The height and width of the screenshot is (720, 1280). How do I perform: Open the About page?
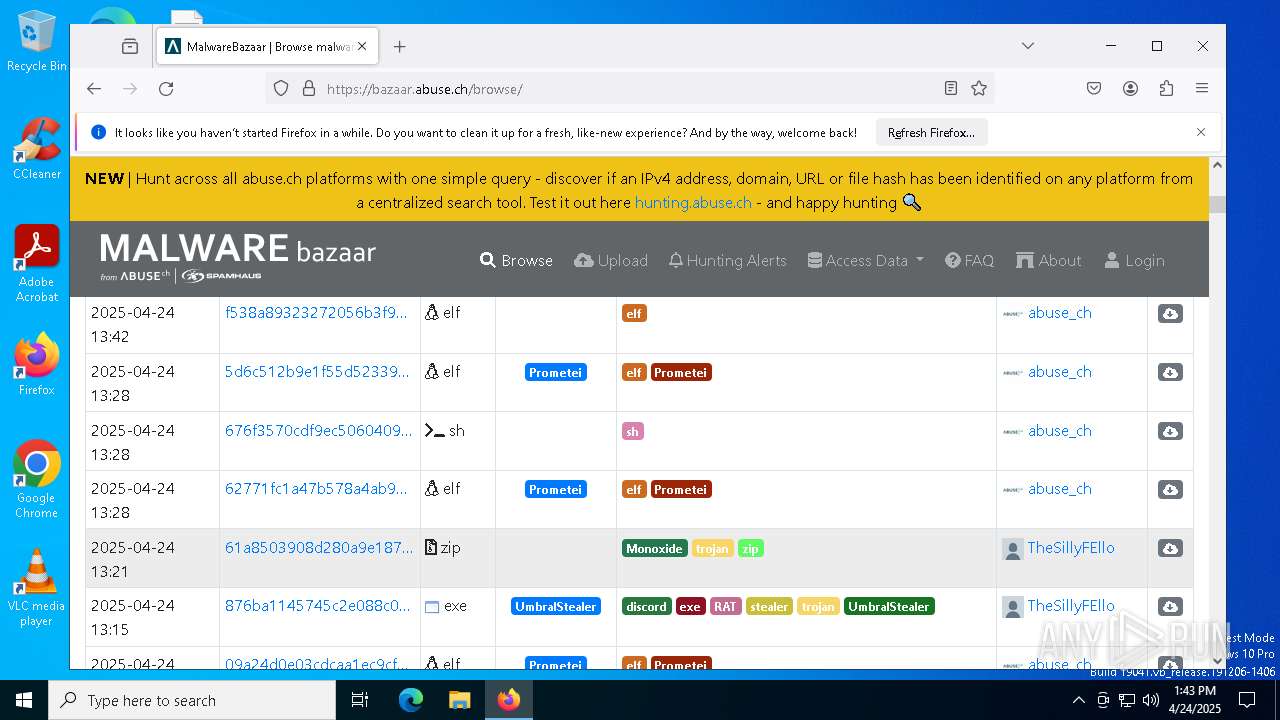1049,260
